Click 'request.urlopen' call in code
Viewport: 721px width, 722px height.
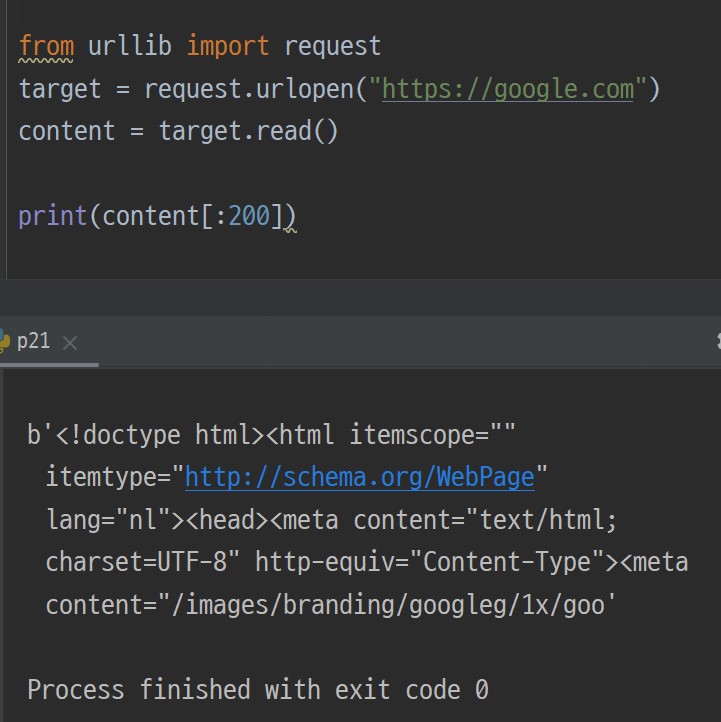(x=249, y=89)
